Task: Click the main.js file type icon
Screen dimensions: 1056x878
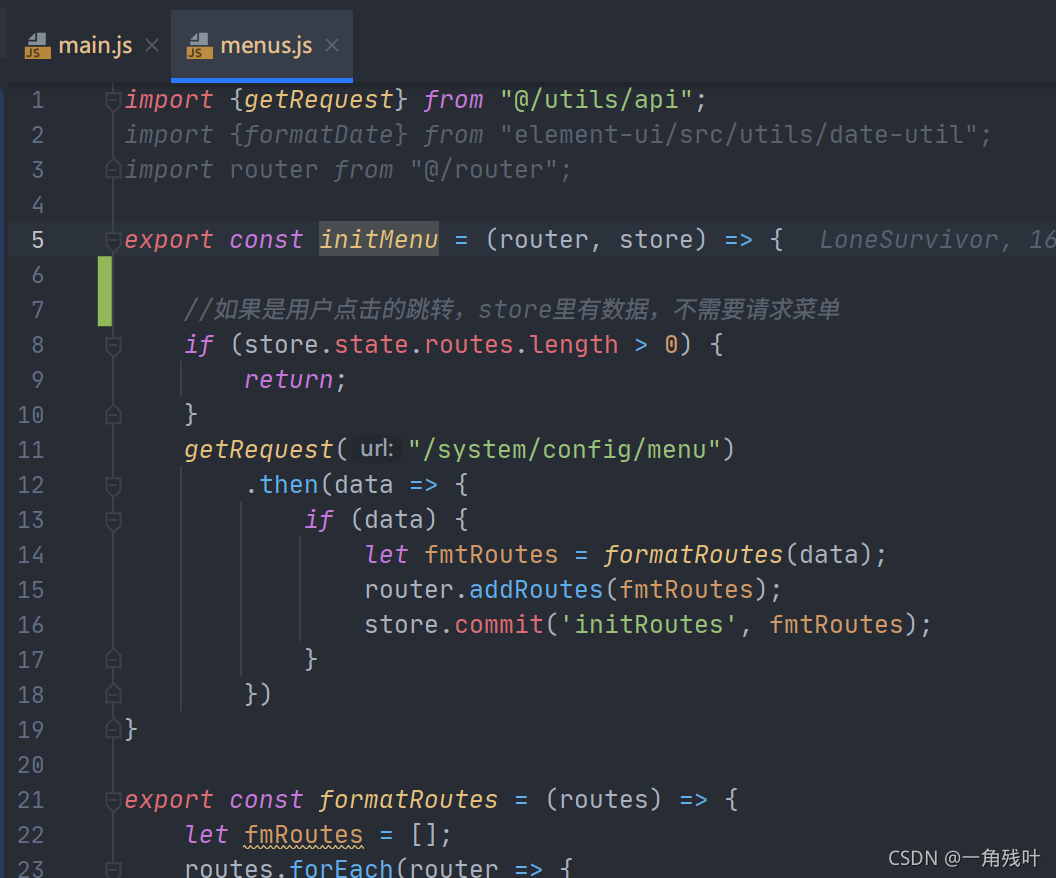Action: [x=38, y=46]
